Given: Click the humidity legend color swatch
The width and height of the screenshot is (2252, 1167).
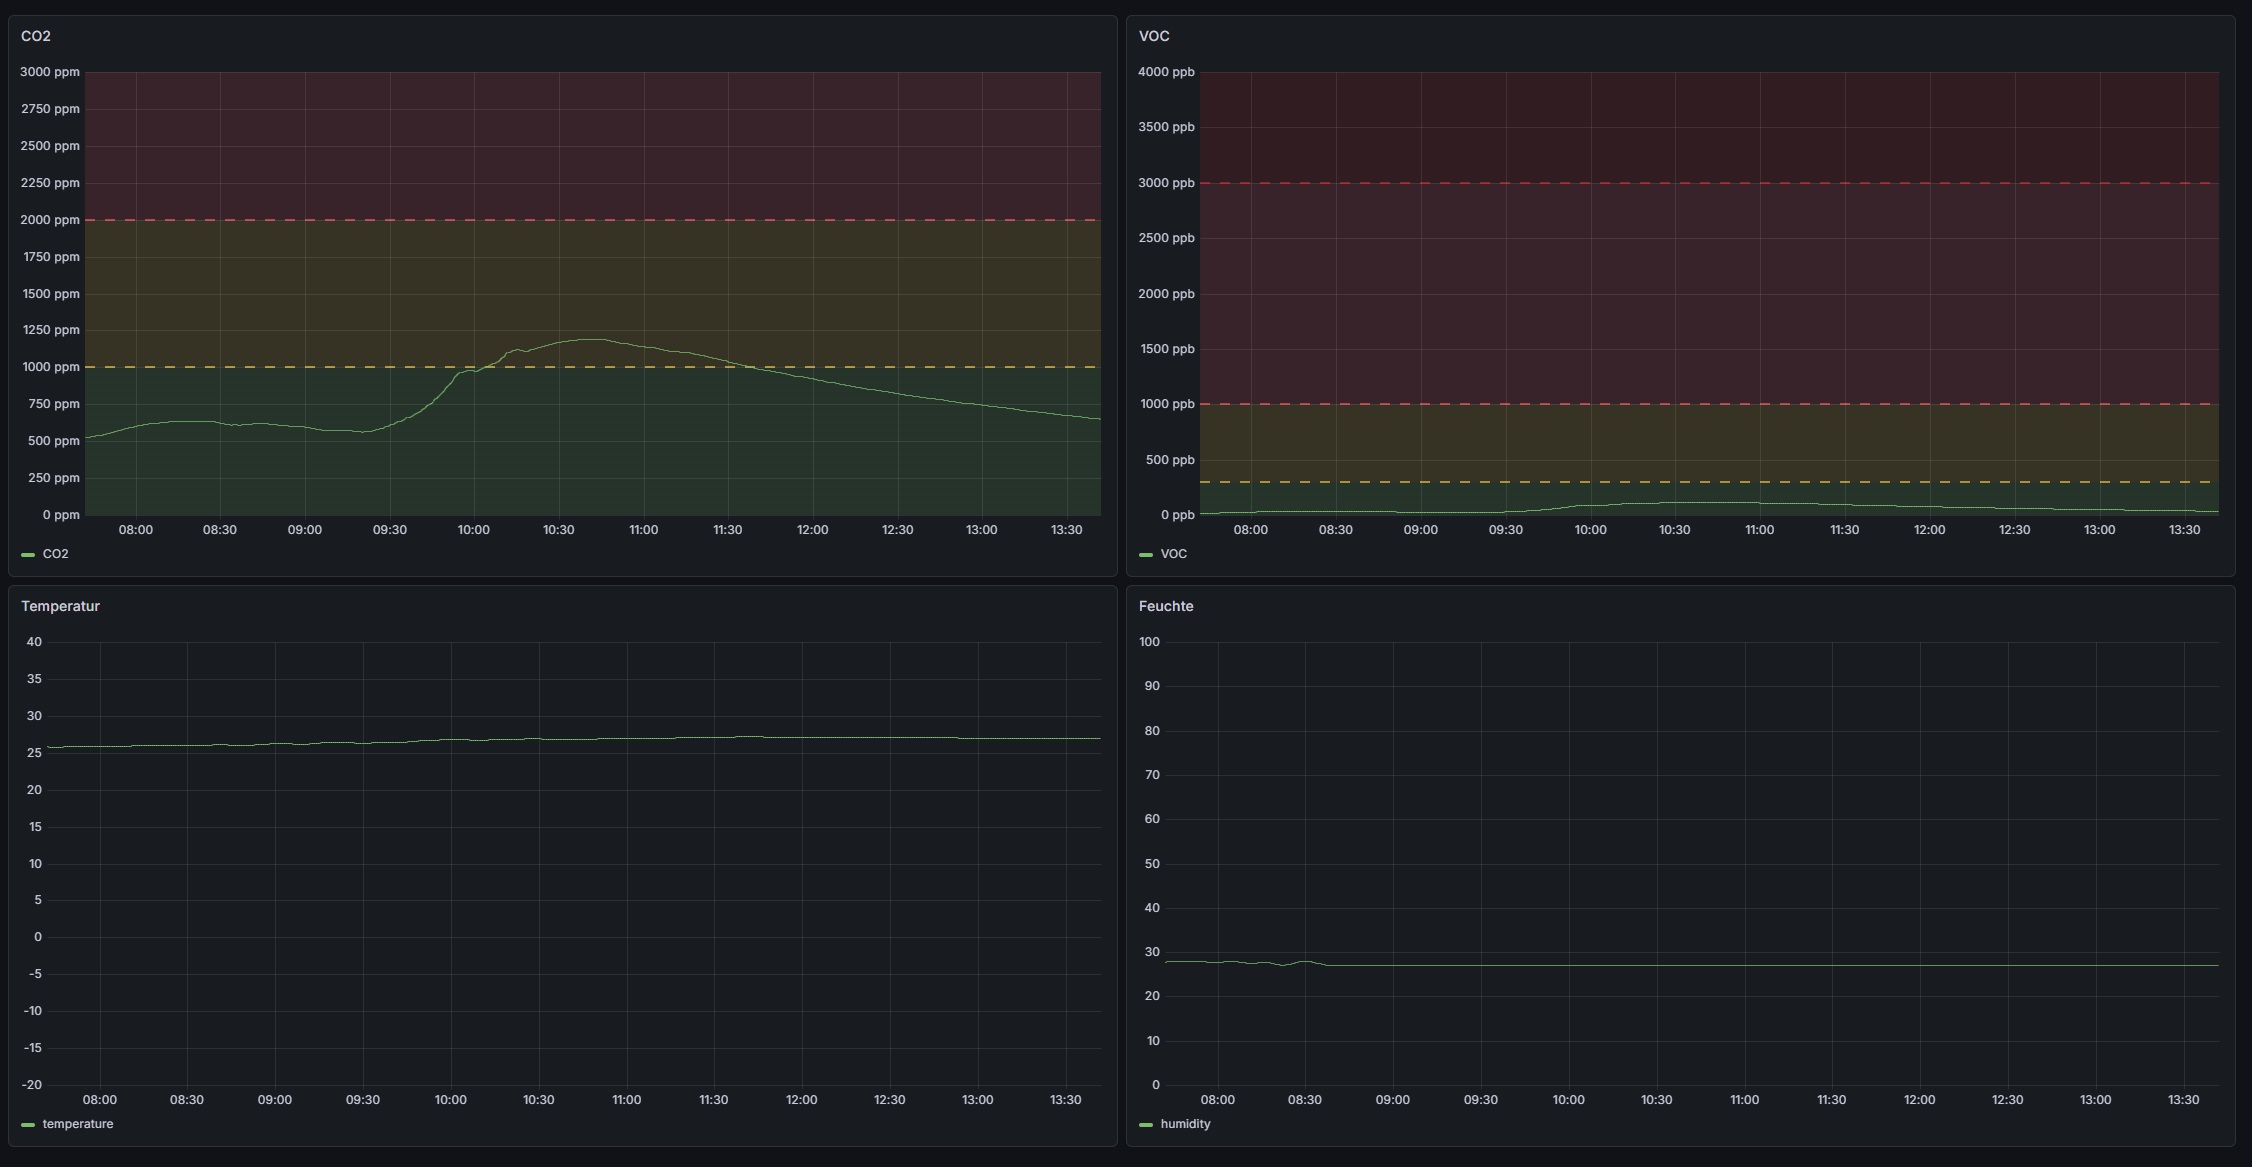Looking at the screenshot, I should (1146, 1125).
